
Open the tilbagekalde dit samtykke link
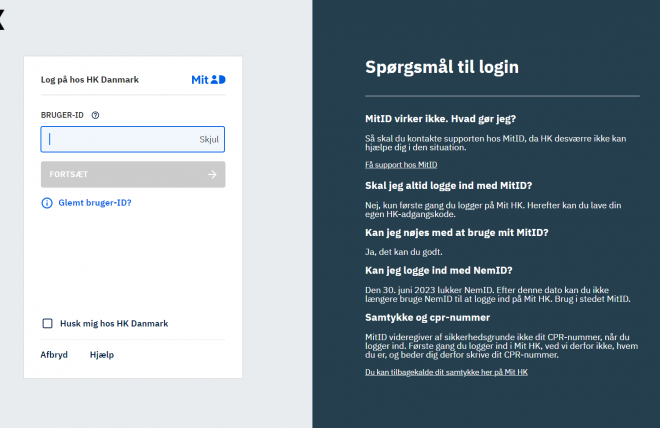[446, 372]
